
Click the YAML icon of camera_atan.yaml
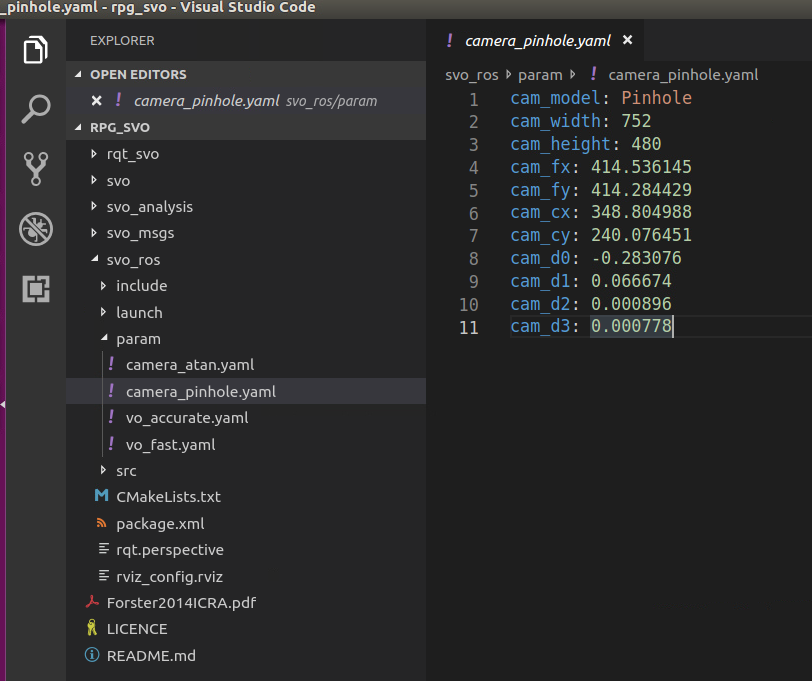click(111, 364)
